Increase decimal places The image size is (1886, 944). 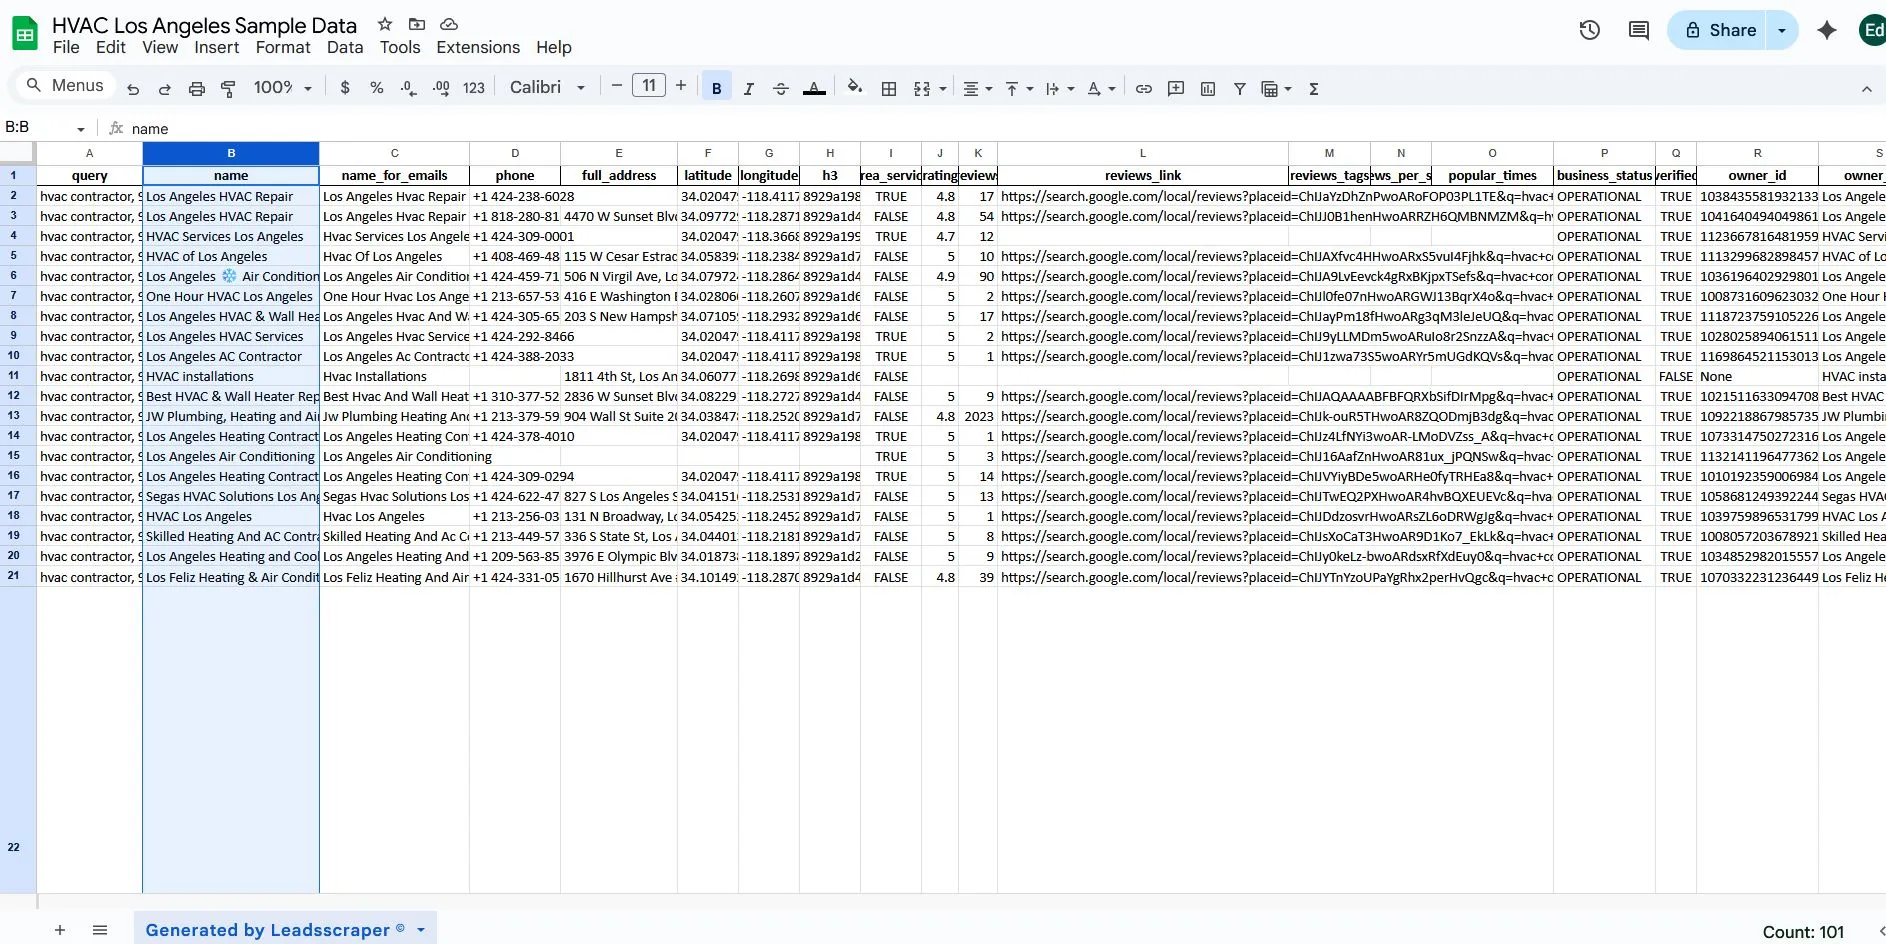tap(441, 88)
